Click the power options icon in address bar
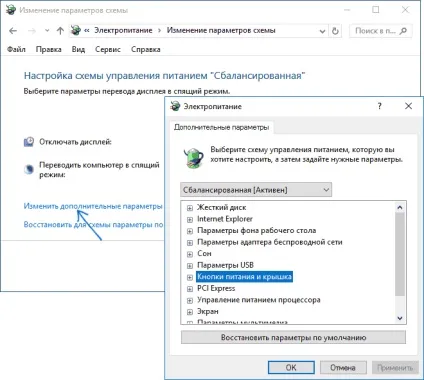This screenshot has height=380, width=424. pyautogui.click(x=76, y=30)
